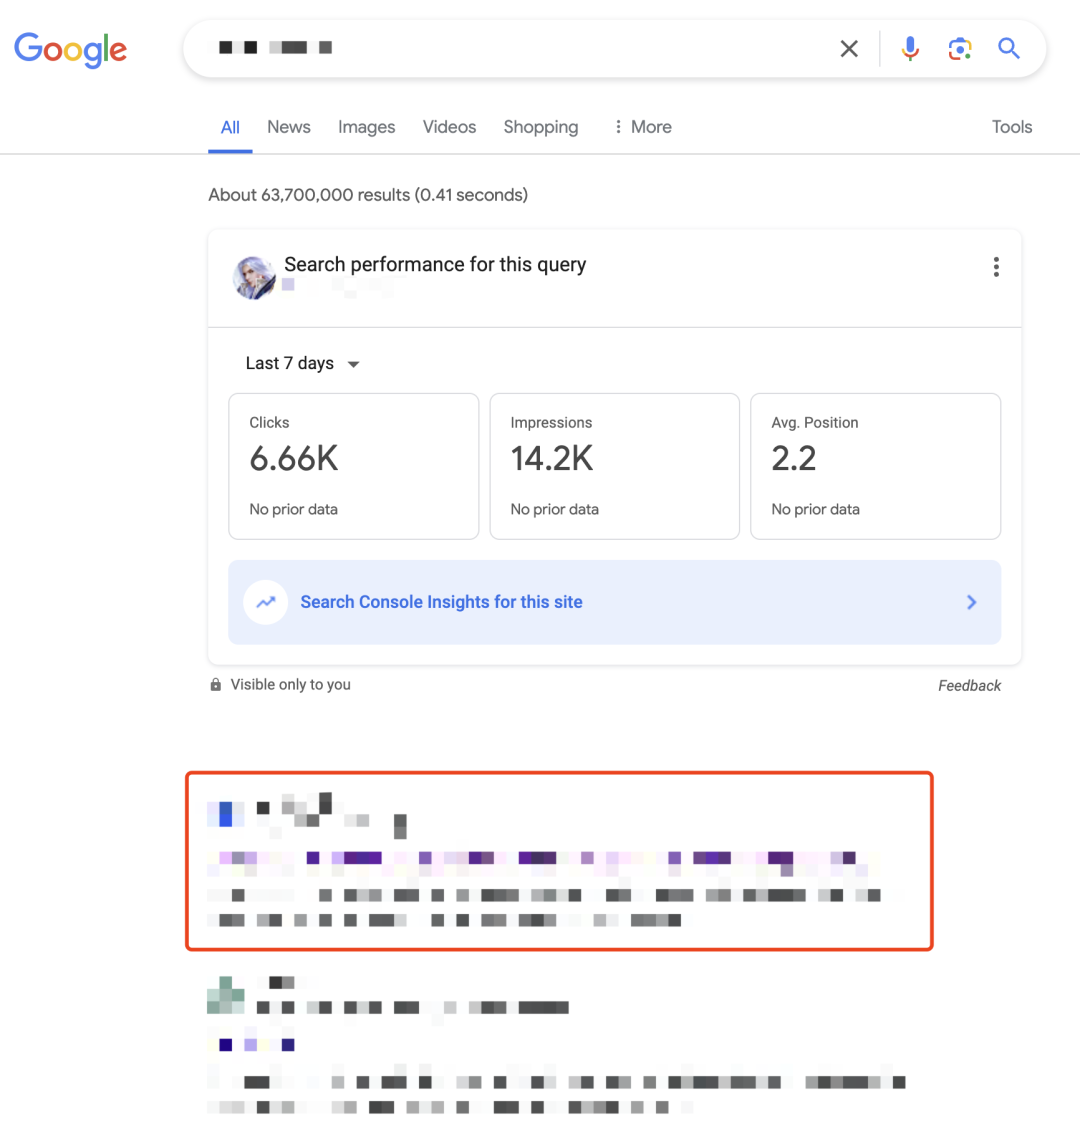Open the Last 7 days dropdown
The height and width of the screenshot is (1136, 1080).
pos(302,363)
